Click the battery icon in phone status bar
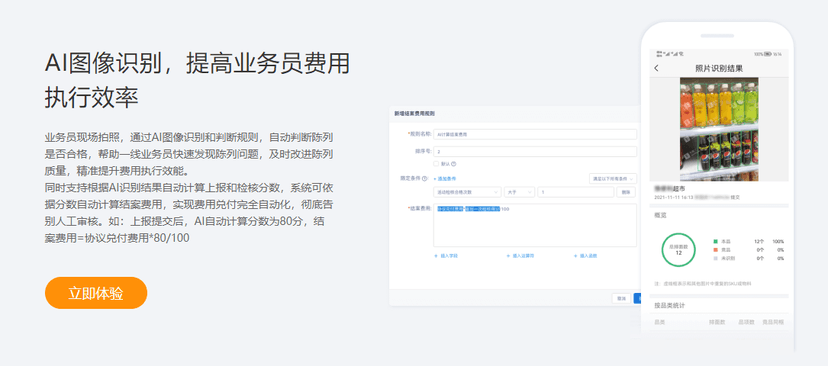 768,54
